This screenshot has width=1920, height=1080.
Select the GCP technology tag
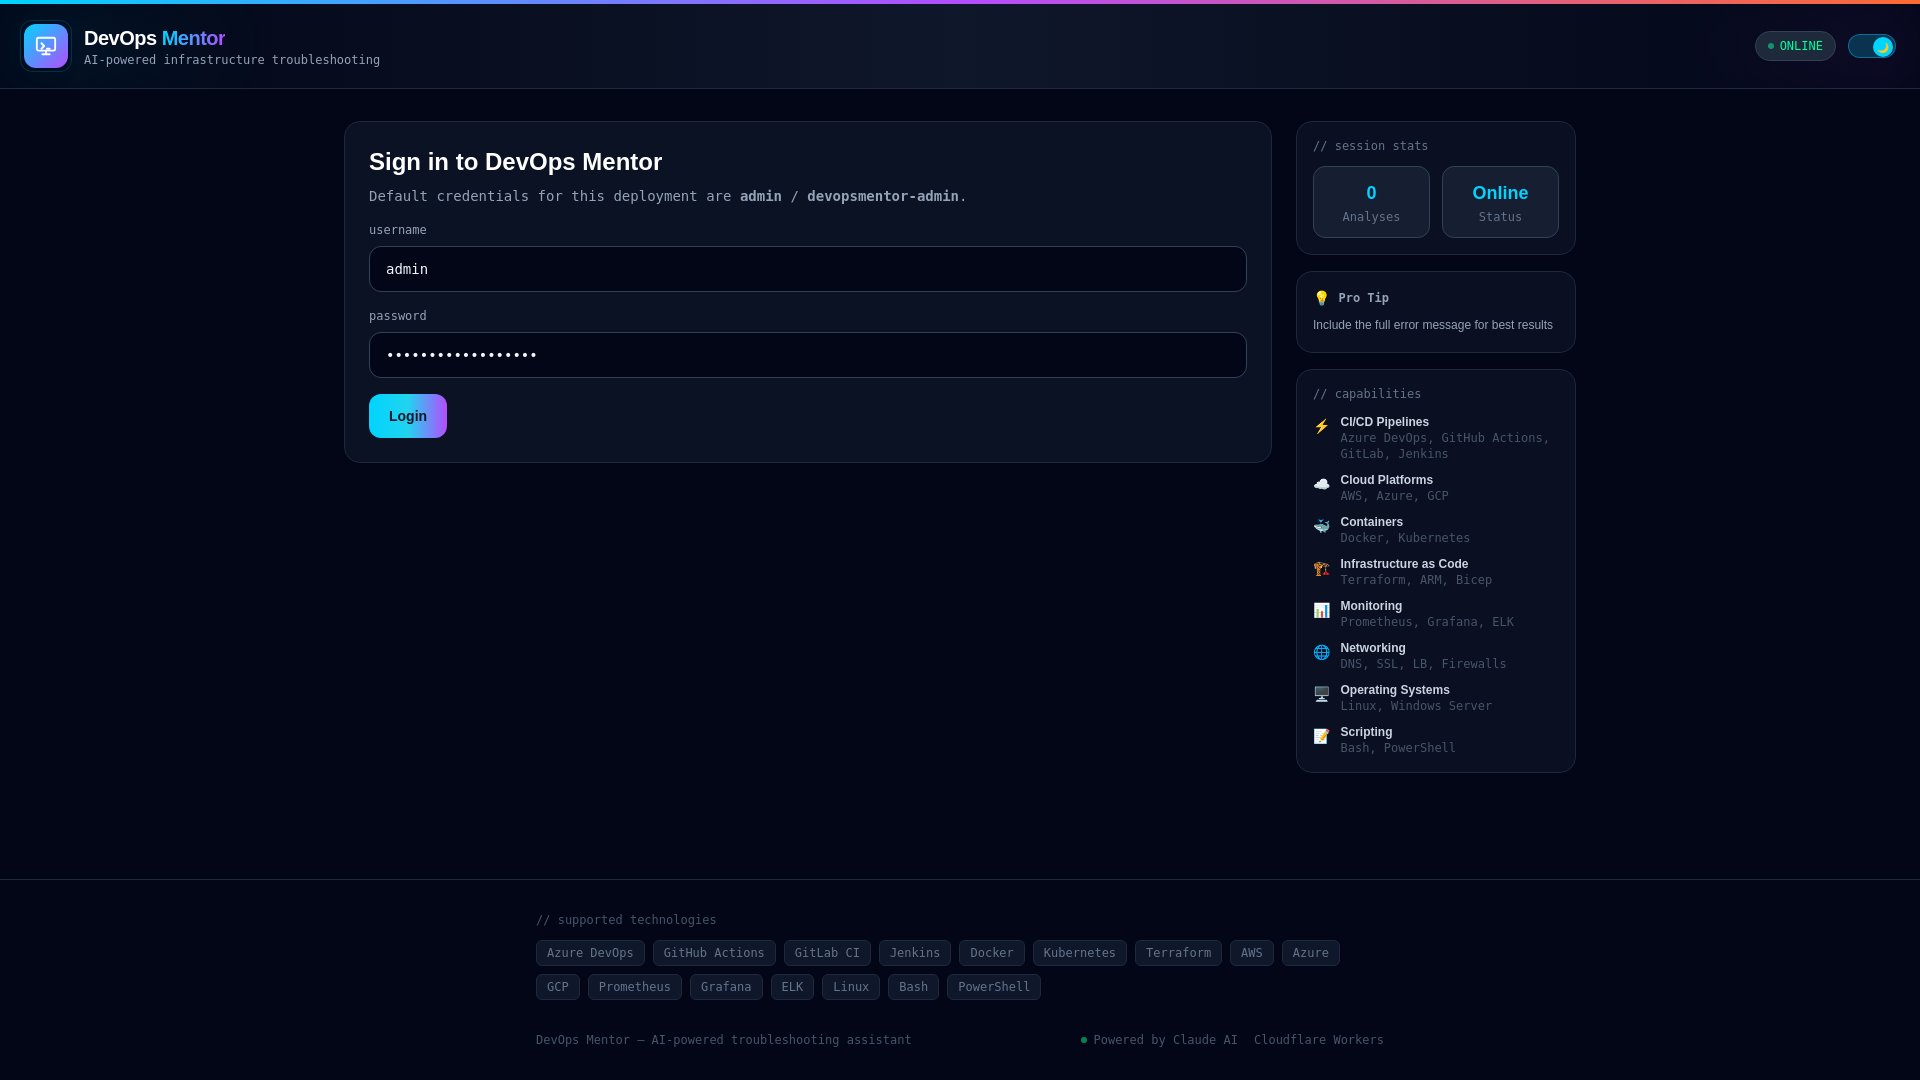pos(558,987)
